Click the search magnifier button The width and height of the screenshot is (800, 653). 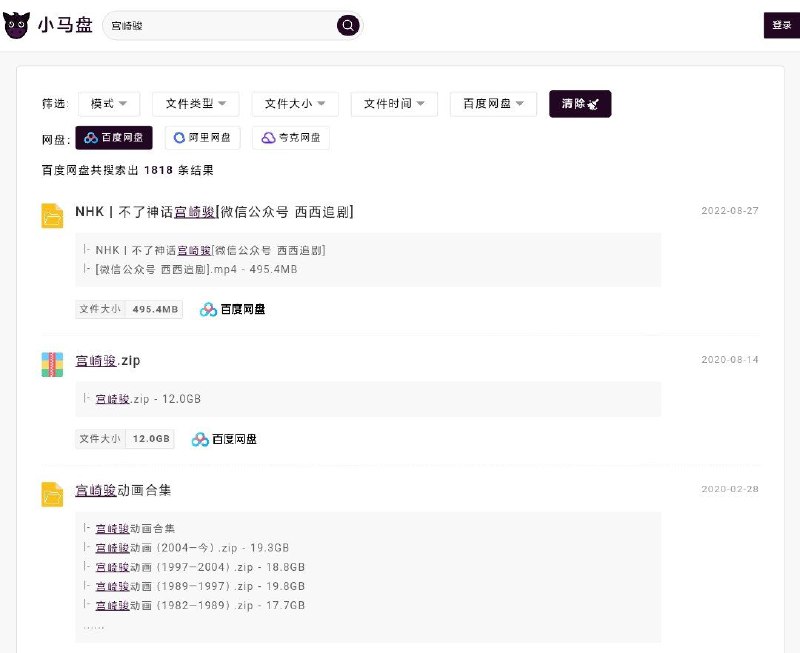tap(348, 26)
